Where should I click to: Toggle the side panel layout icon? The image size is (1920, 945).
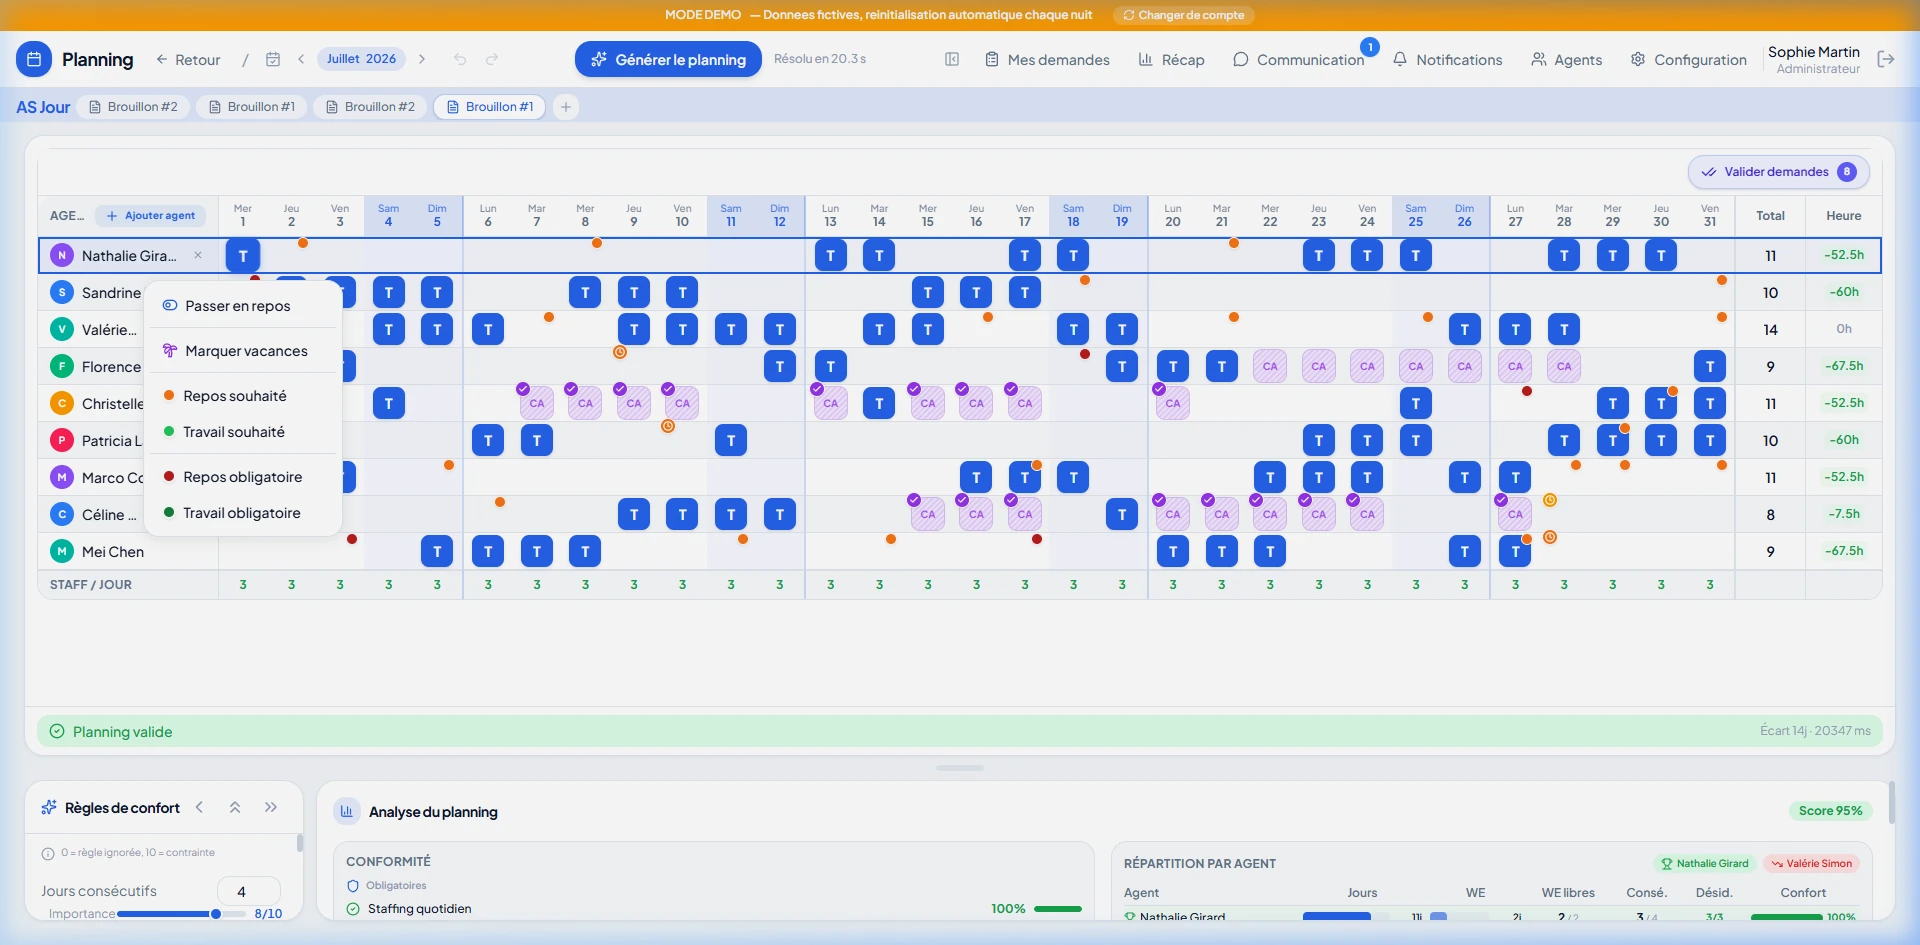(952, 59)
